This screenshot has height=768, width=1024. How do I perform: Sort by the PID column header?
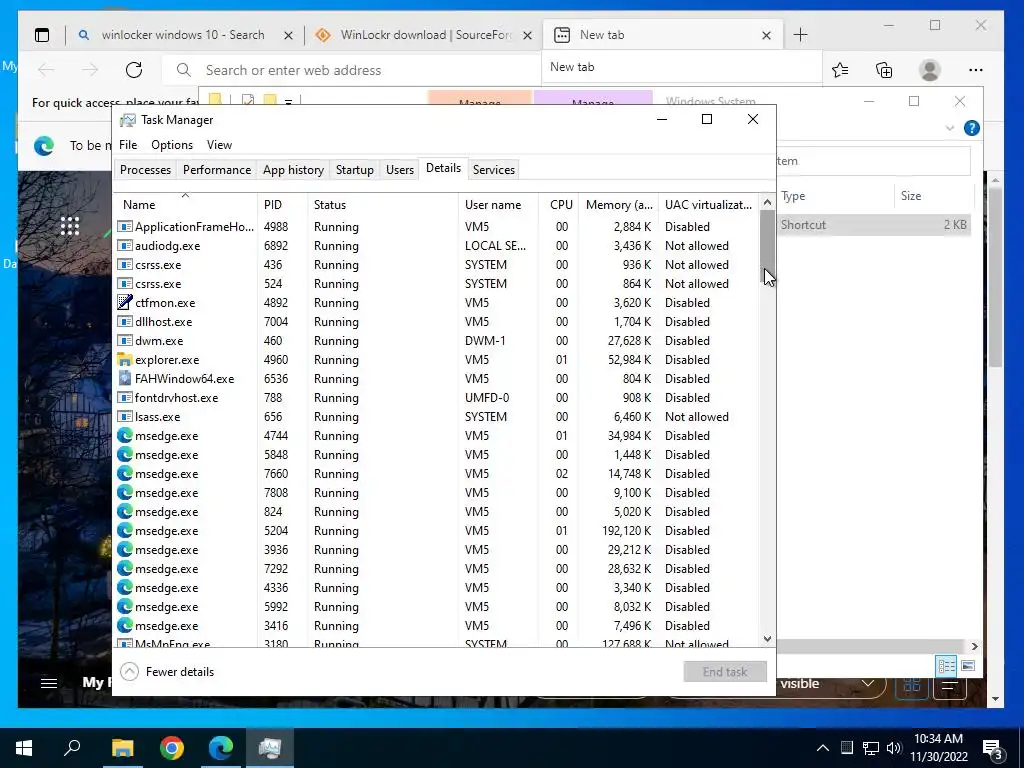click(x=282, y=204)
